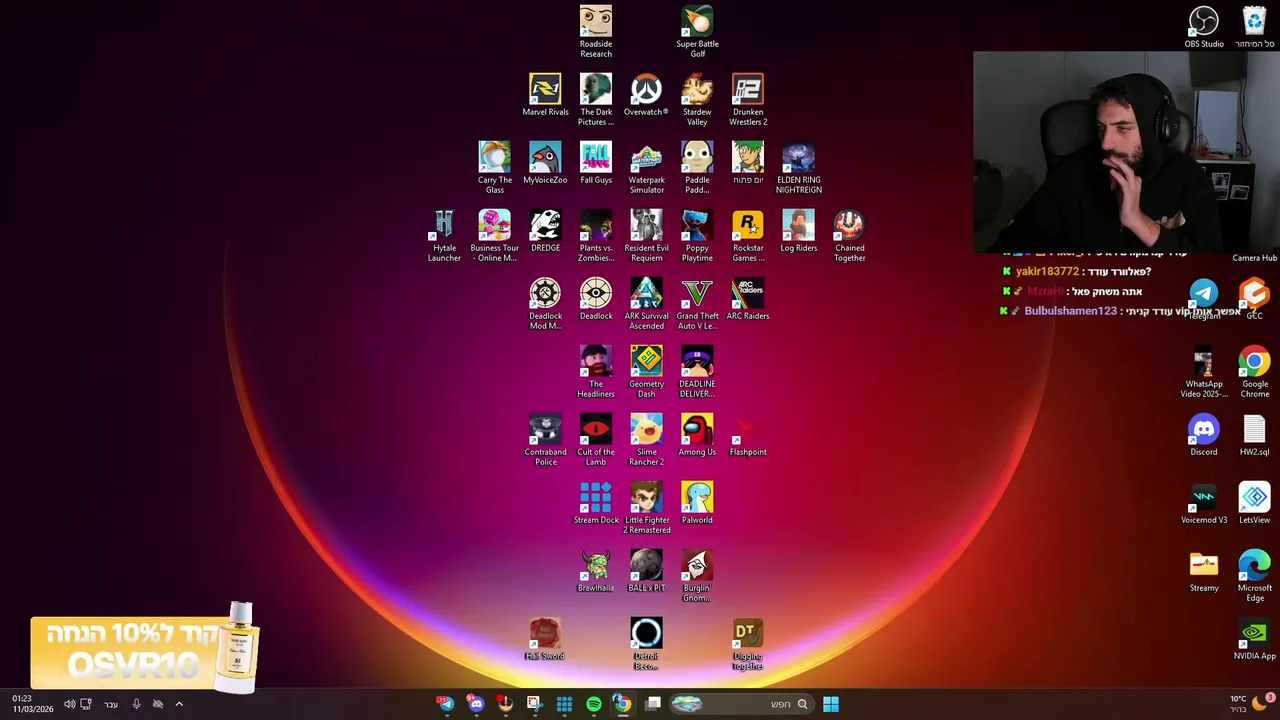
Task: Select the Drunken Wrestlers 2 icon
Action: (x=748, y=99)
